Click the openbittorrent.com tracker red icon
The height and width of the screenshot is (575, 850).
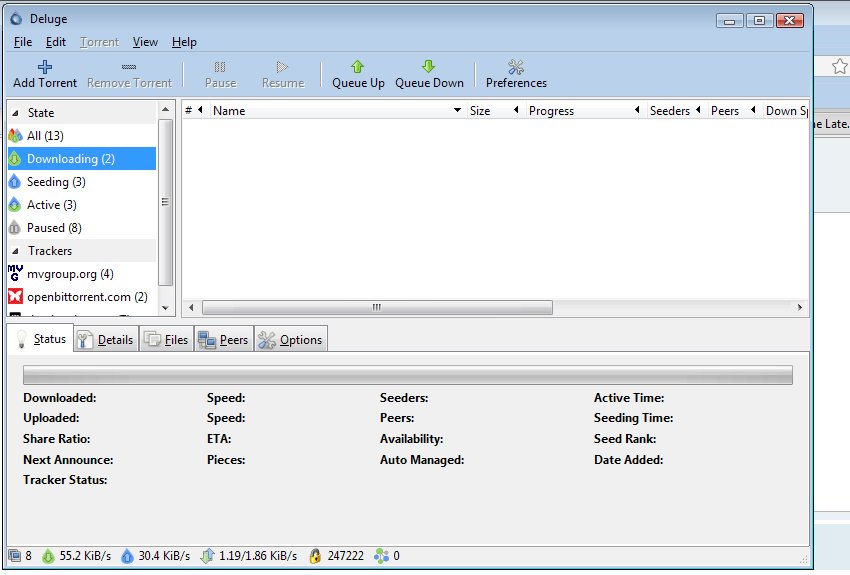click(15, 296)
